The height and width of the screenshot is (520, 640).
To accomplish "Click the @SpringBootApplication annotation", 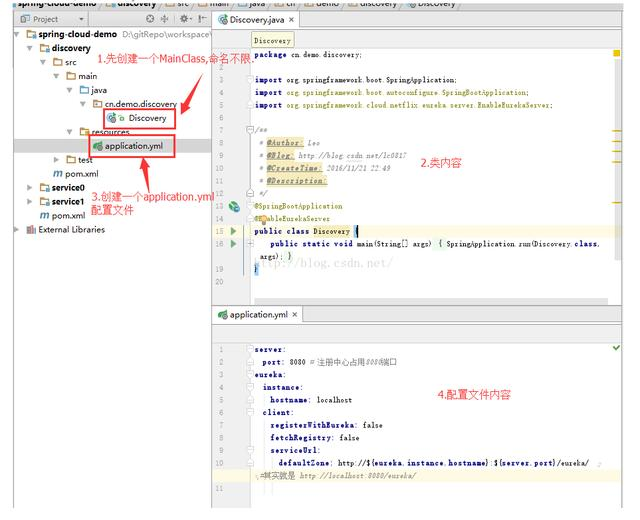I will 298,206.
